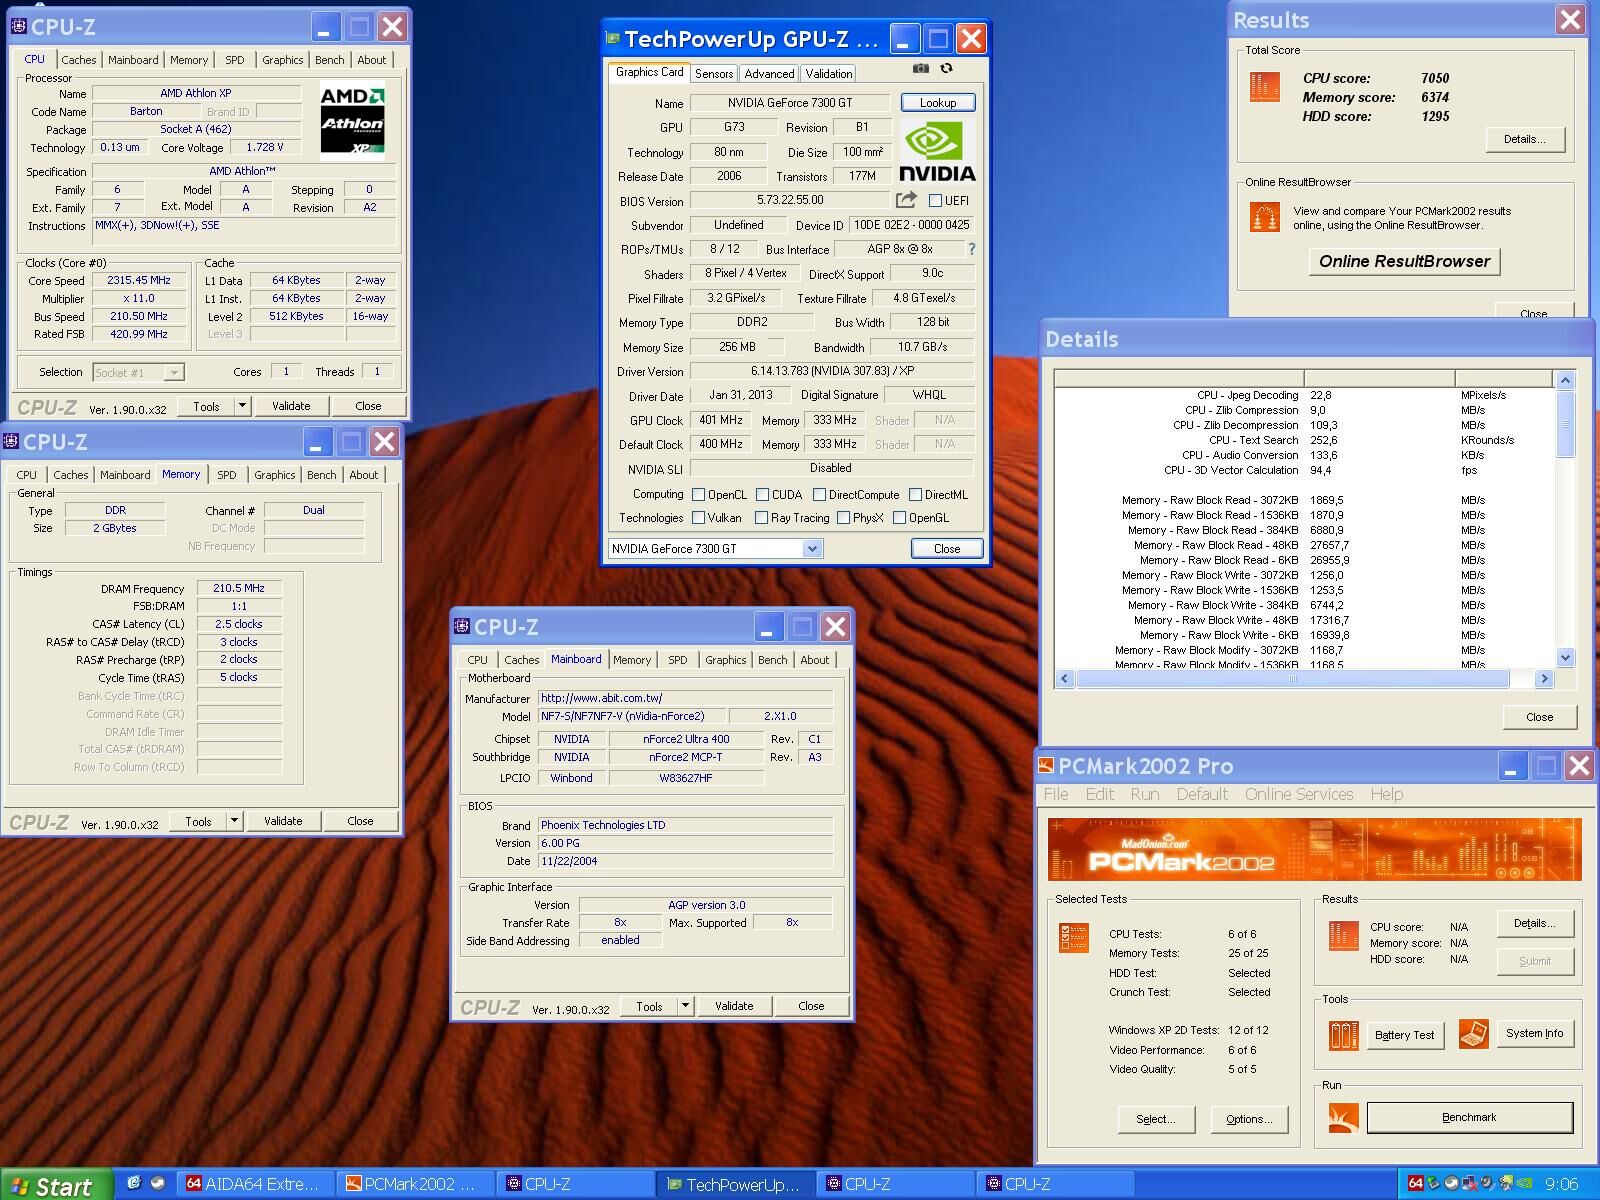Click the Run benchmark orange icon
Screen dimensions: 1600x1200
[1343, 1118]
